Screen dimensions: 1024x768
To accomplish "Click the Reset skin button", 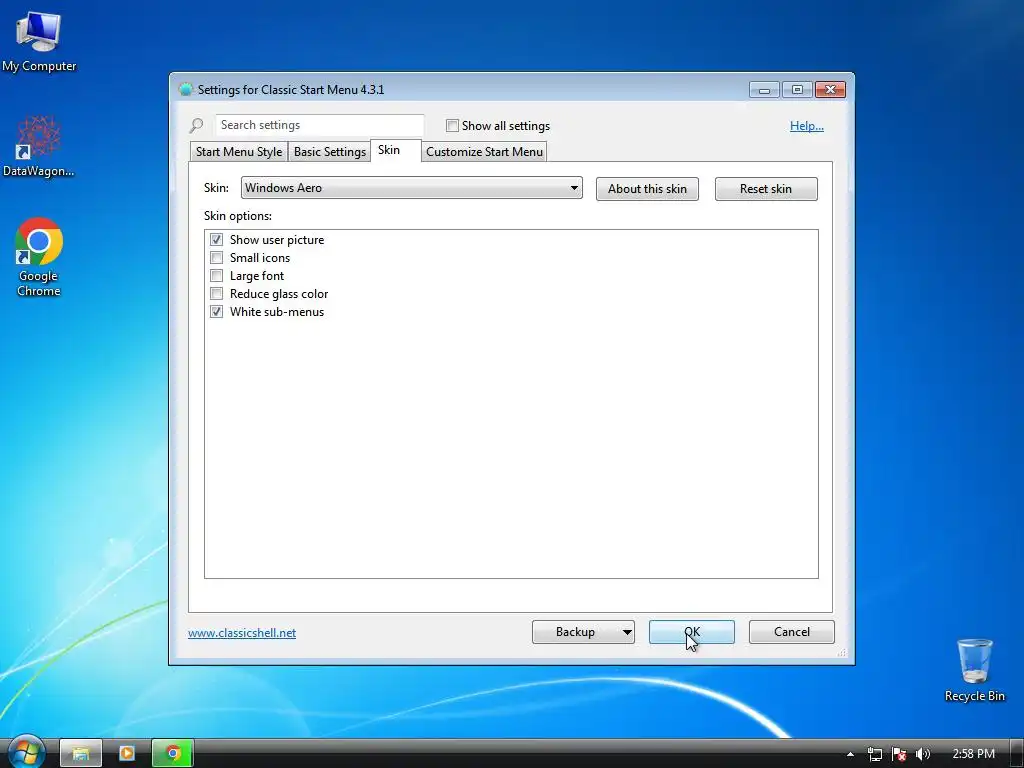I will coord(766,189).
